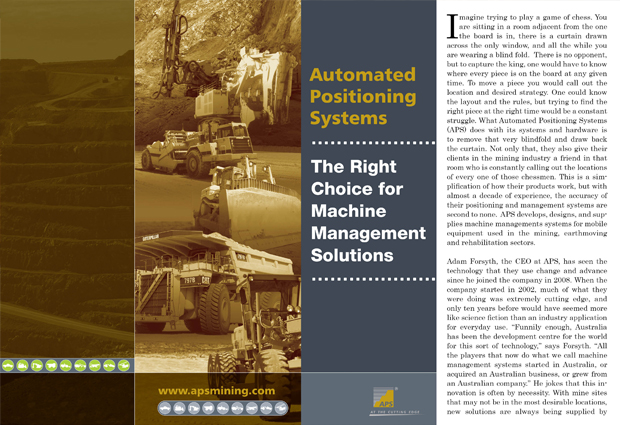
Task: Click the paragraph starting "Adam Forsyth, the CEO"
Action: click(527, 336)
